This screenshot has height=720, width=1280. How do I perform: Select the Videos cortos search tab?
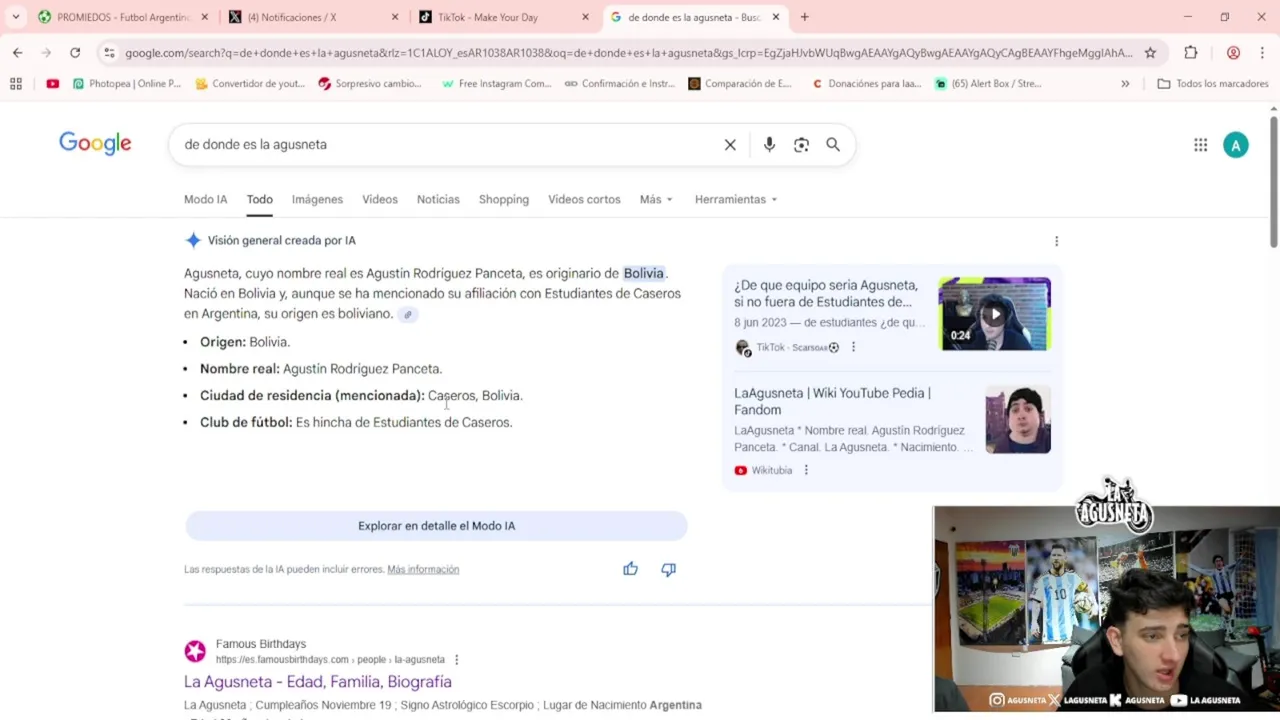click(584, 200)
